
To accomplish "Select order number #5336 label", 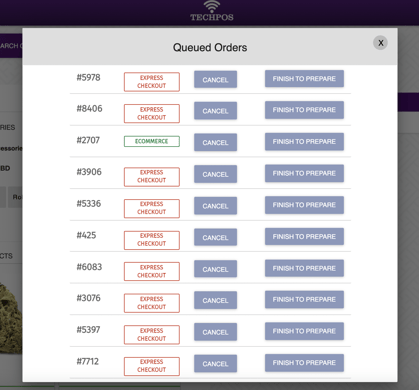I will (89, 204).
